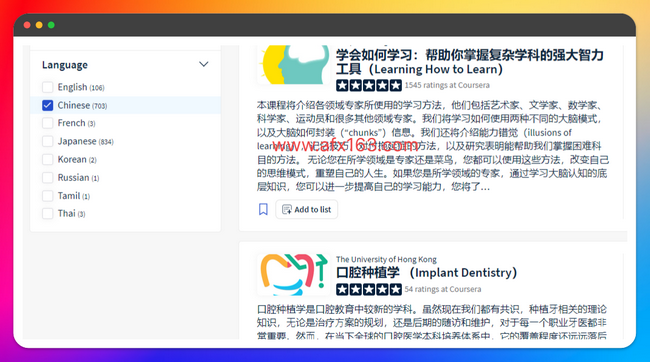
Task: Check the English language filter
Action: [47, 87]
